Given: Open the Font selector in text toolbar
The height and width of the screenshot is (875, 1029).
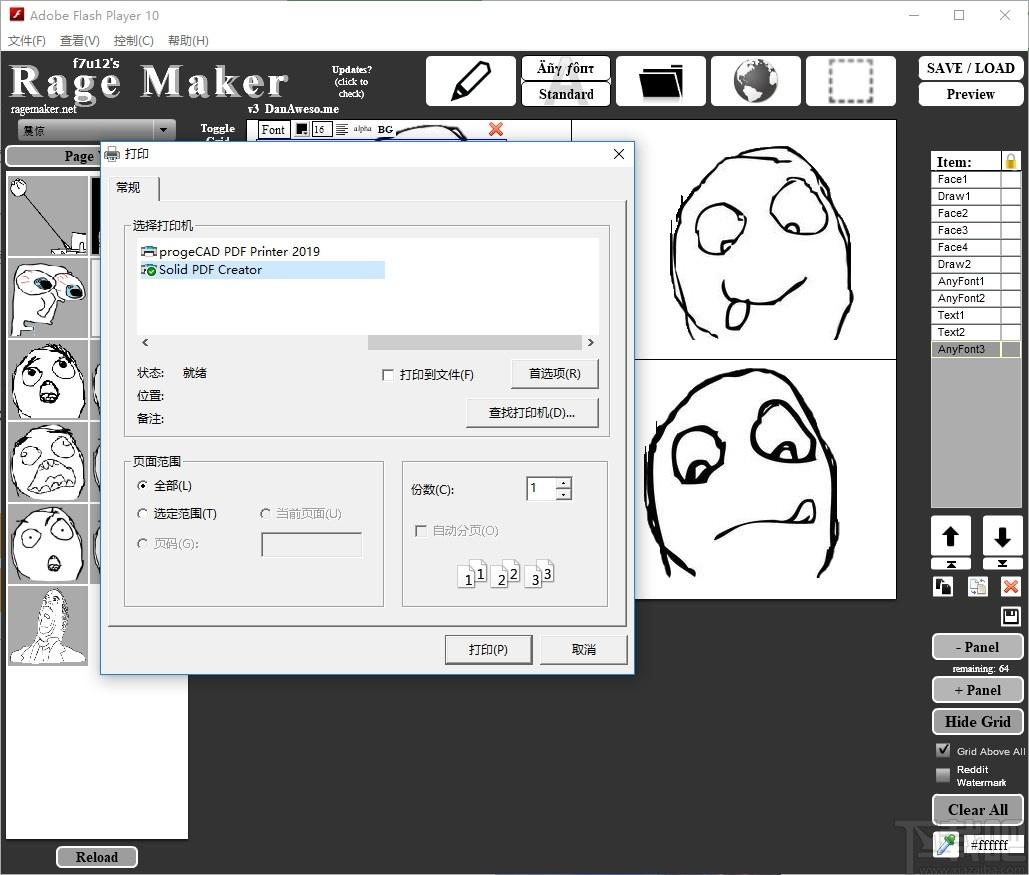Looking at the screenshot, I should [x=273, y=129].
